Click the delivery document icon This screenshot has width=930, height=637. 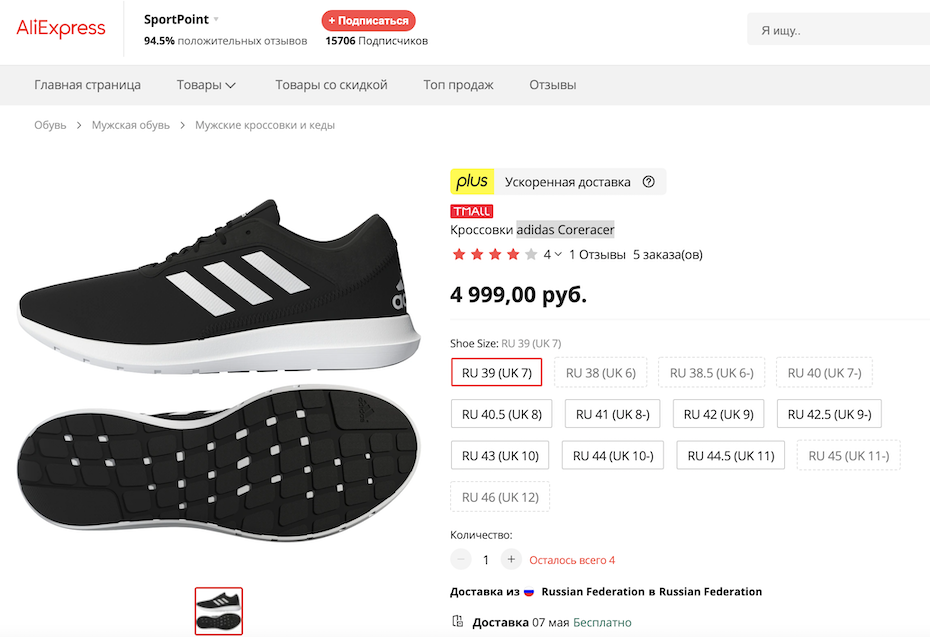coord(458,622)
